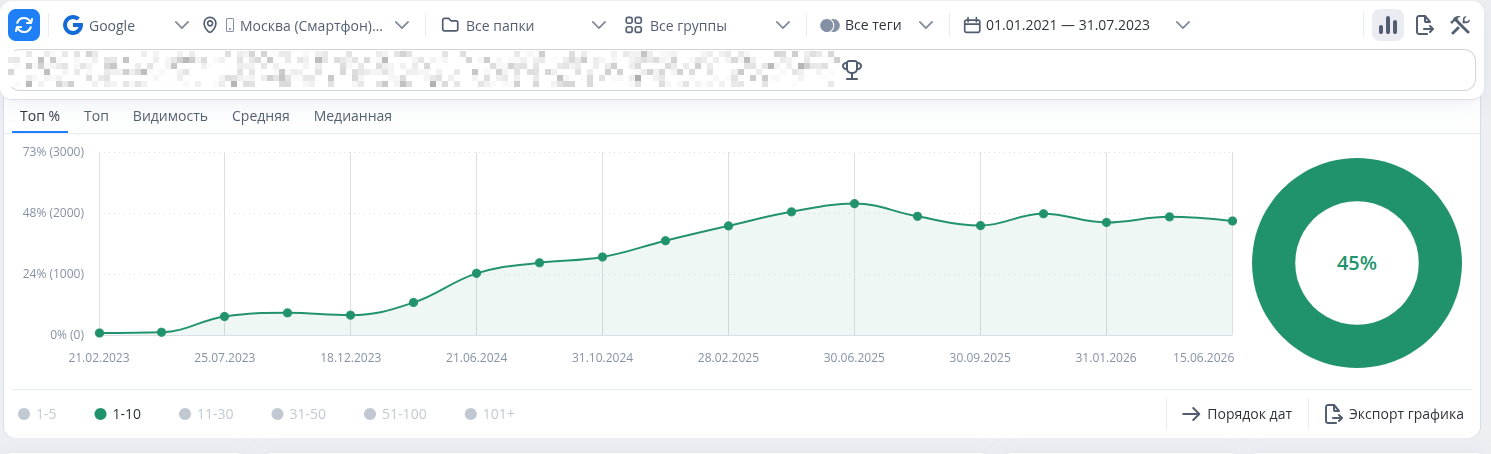
Task: Click the chart point at 25.07.2023
Action: (224, 316)
